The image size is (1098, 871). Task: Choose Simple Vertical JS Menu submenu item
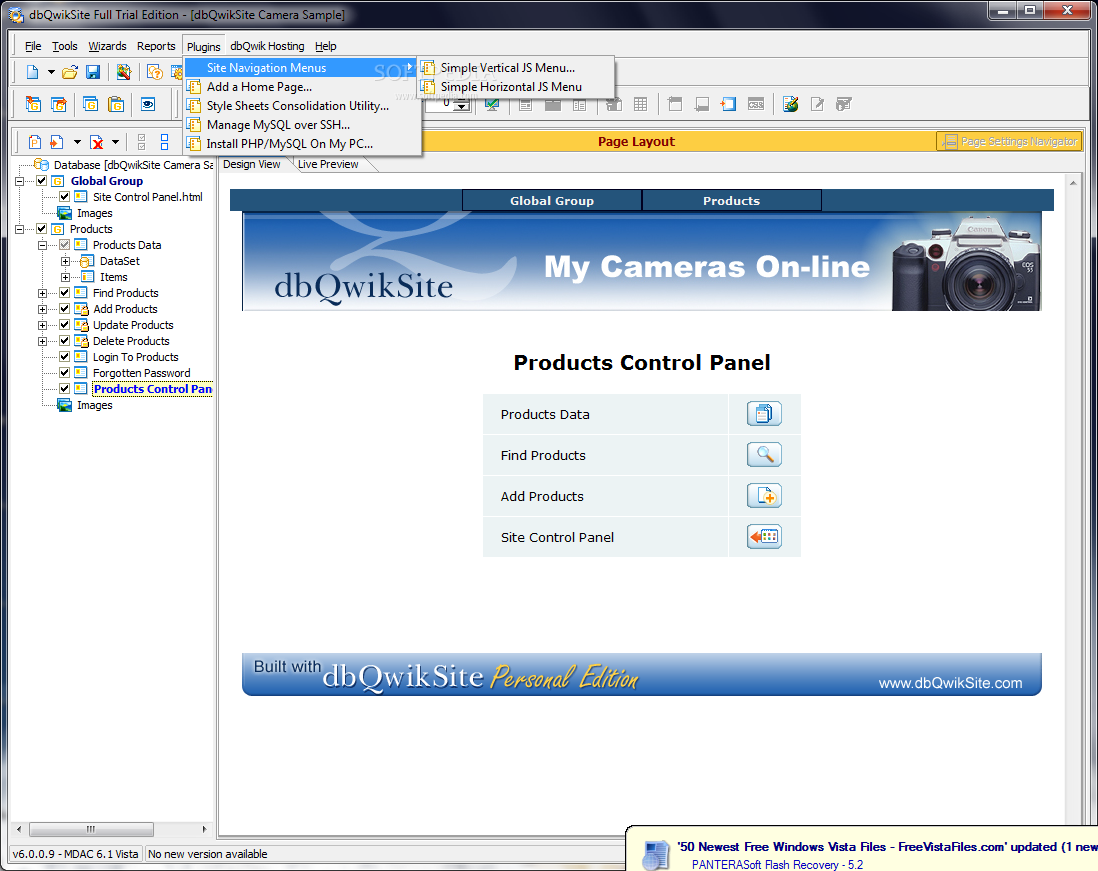pyautogui.click(x=515, y=68)
